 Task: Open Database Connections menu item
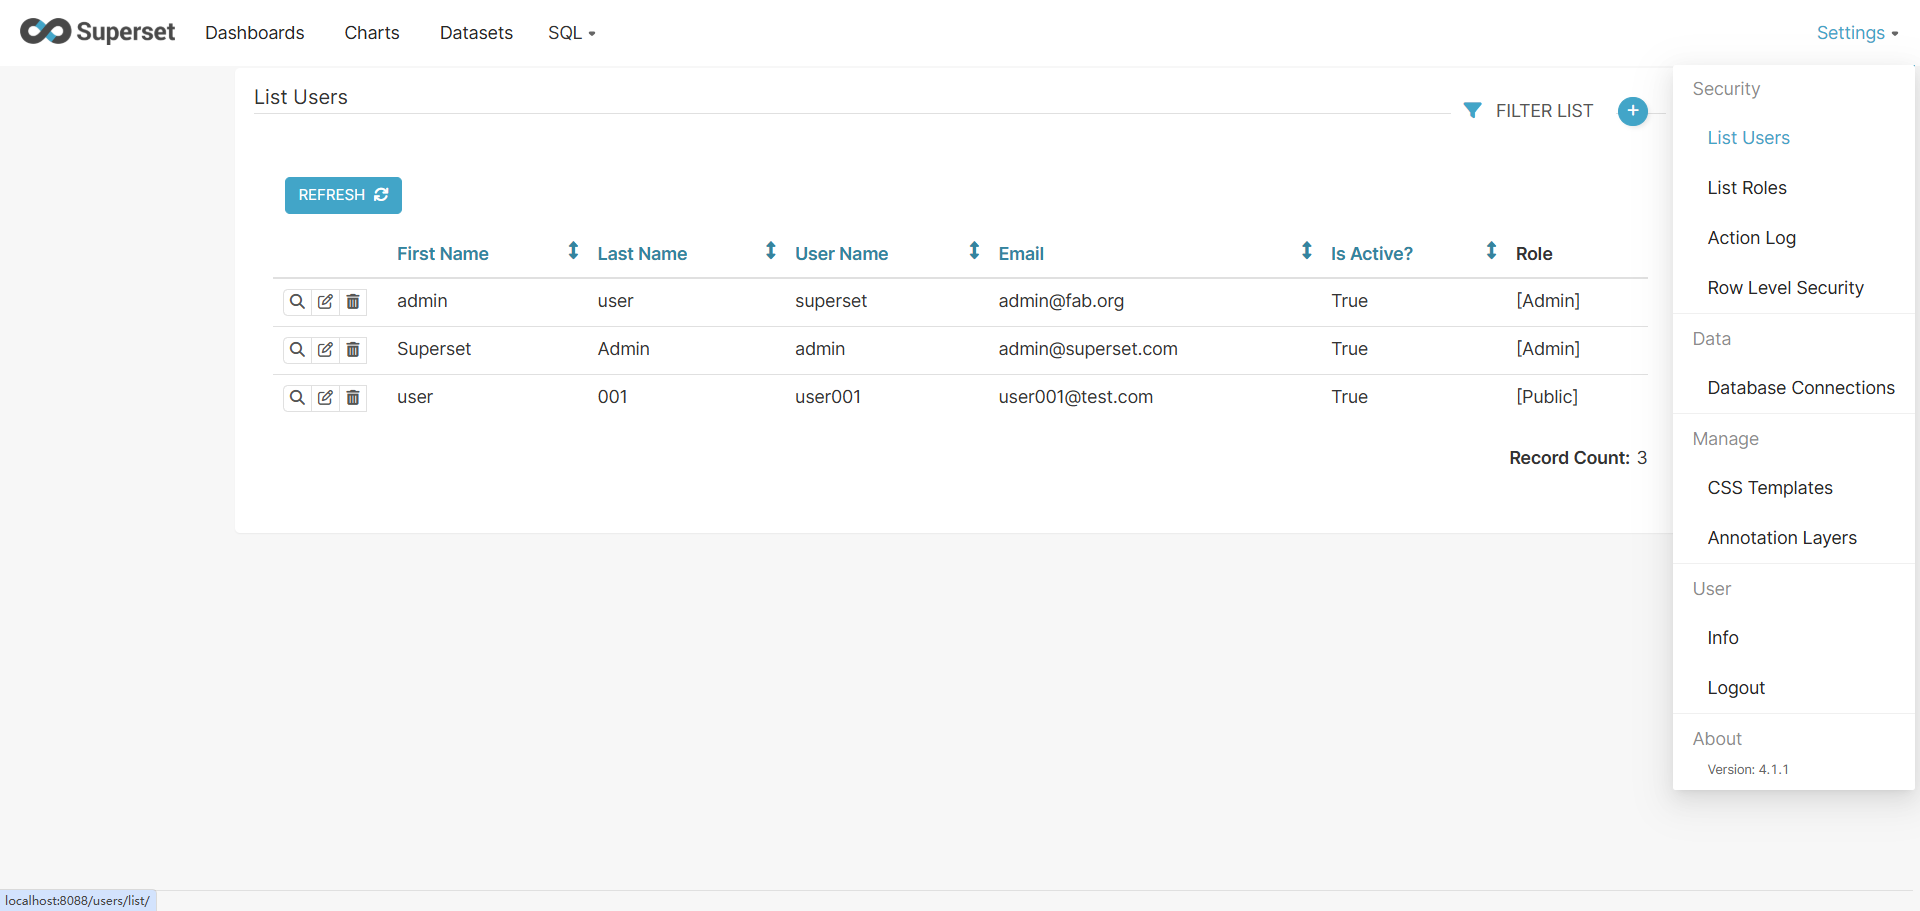[x=1801, y=388]
